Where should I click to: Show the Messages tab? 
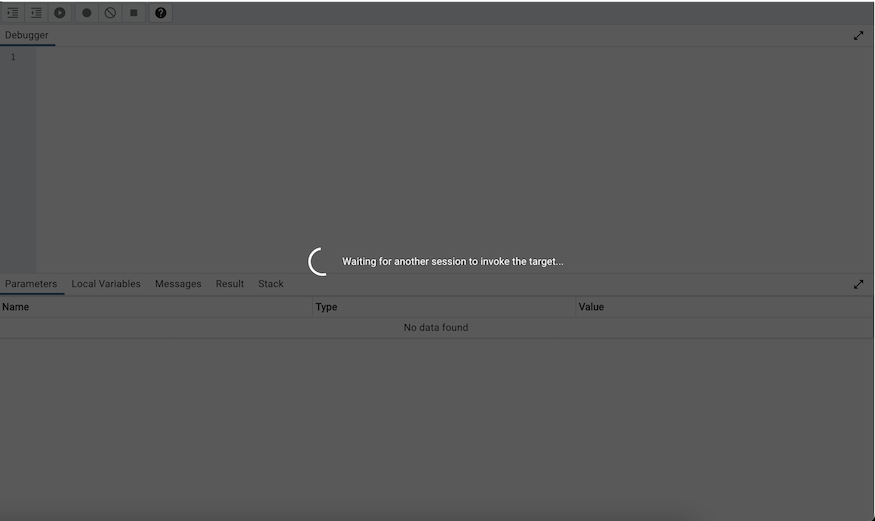click(178, 284)
